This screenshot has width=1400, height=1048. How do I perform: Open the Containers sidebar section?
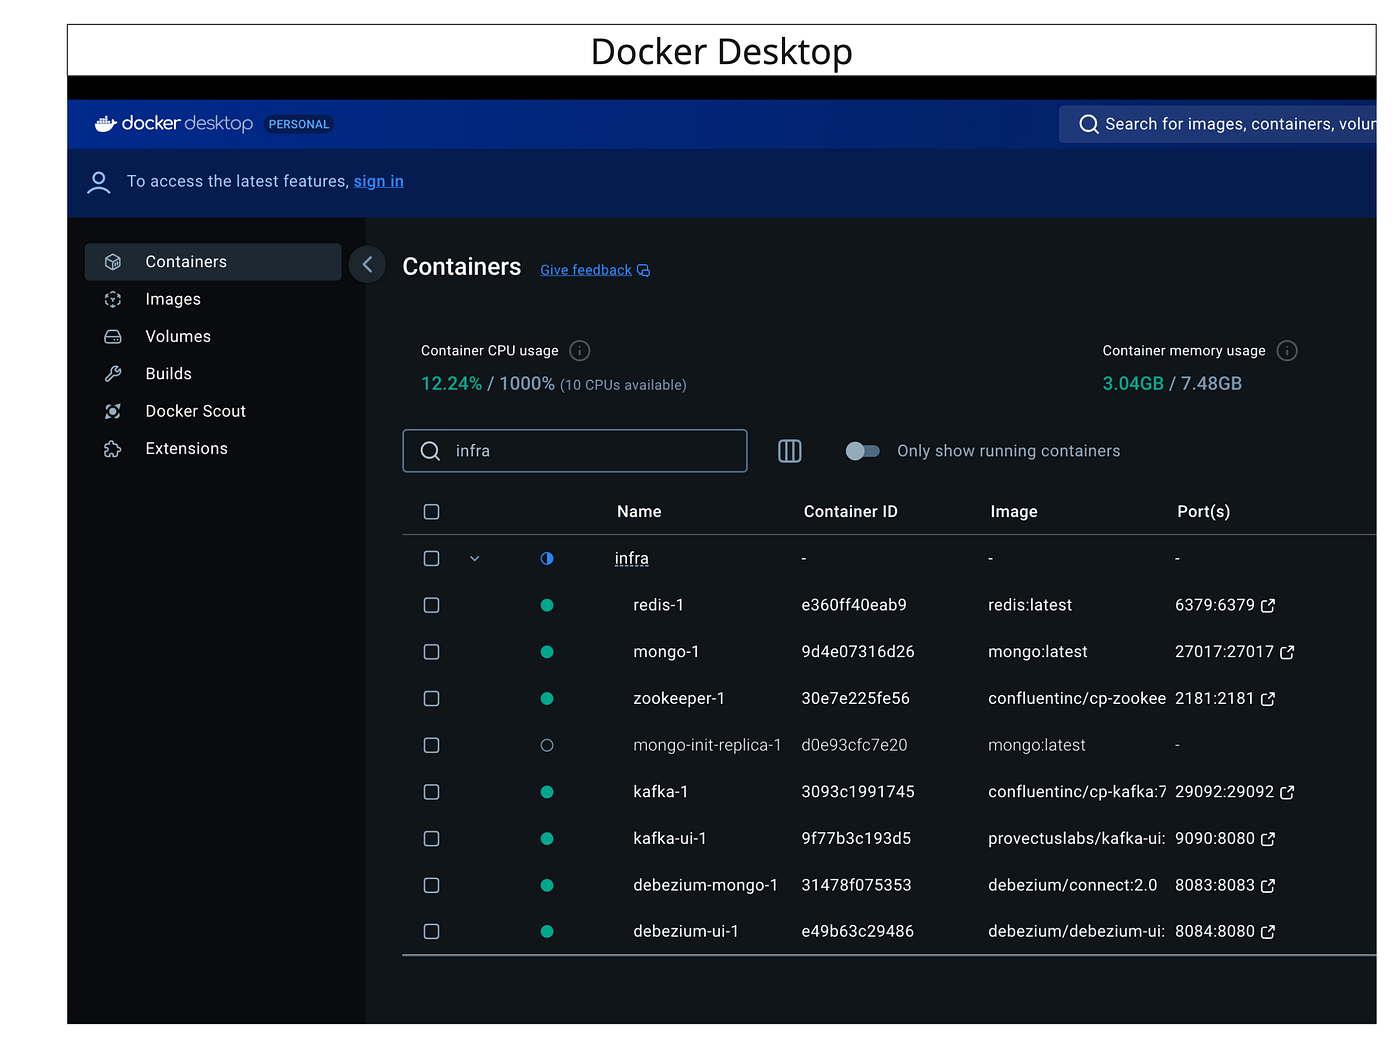coord(213,262)
